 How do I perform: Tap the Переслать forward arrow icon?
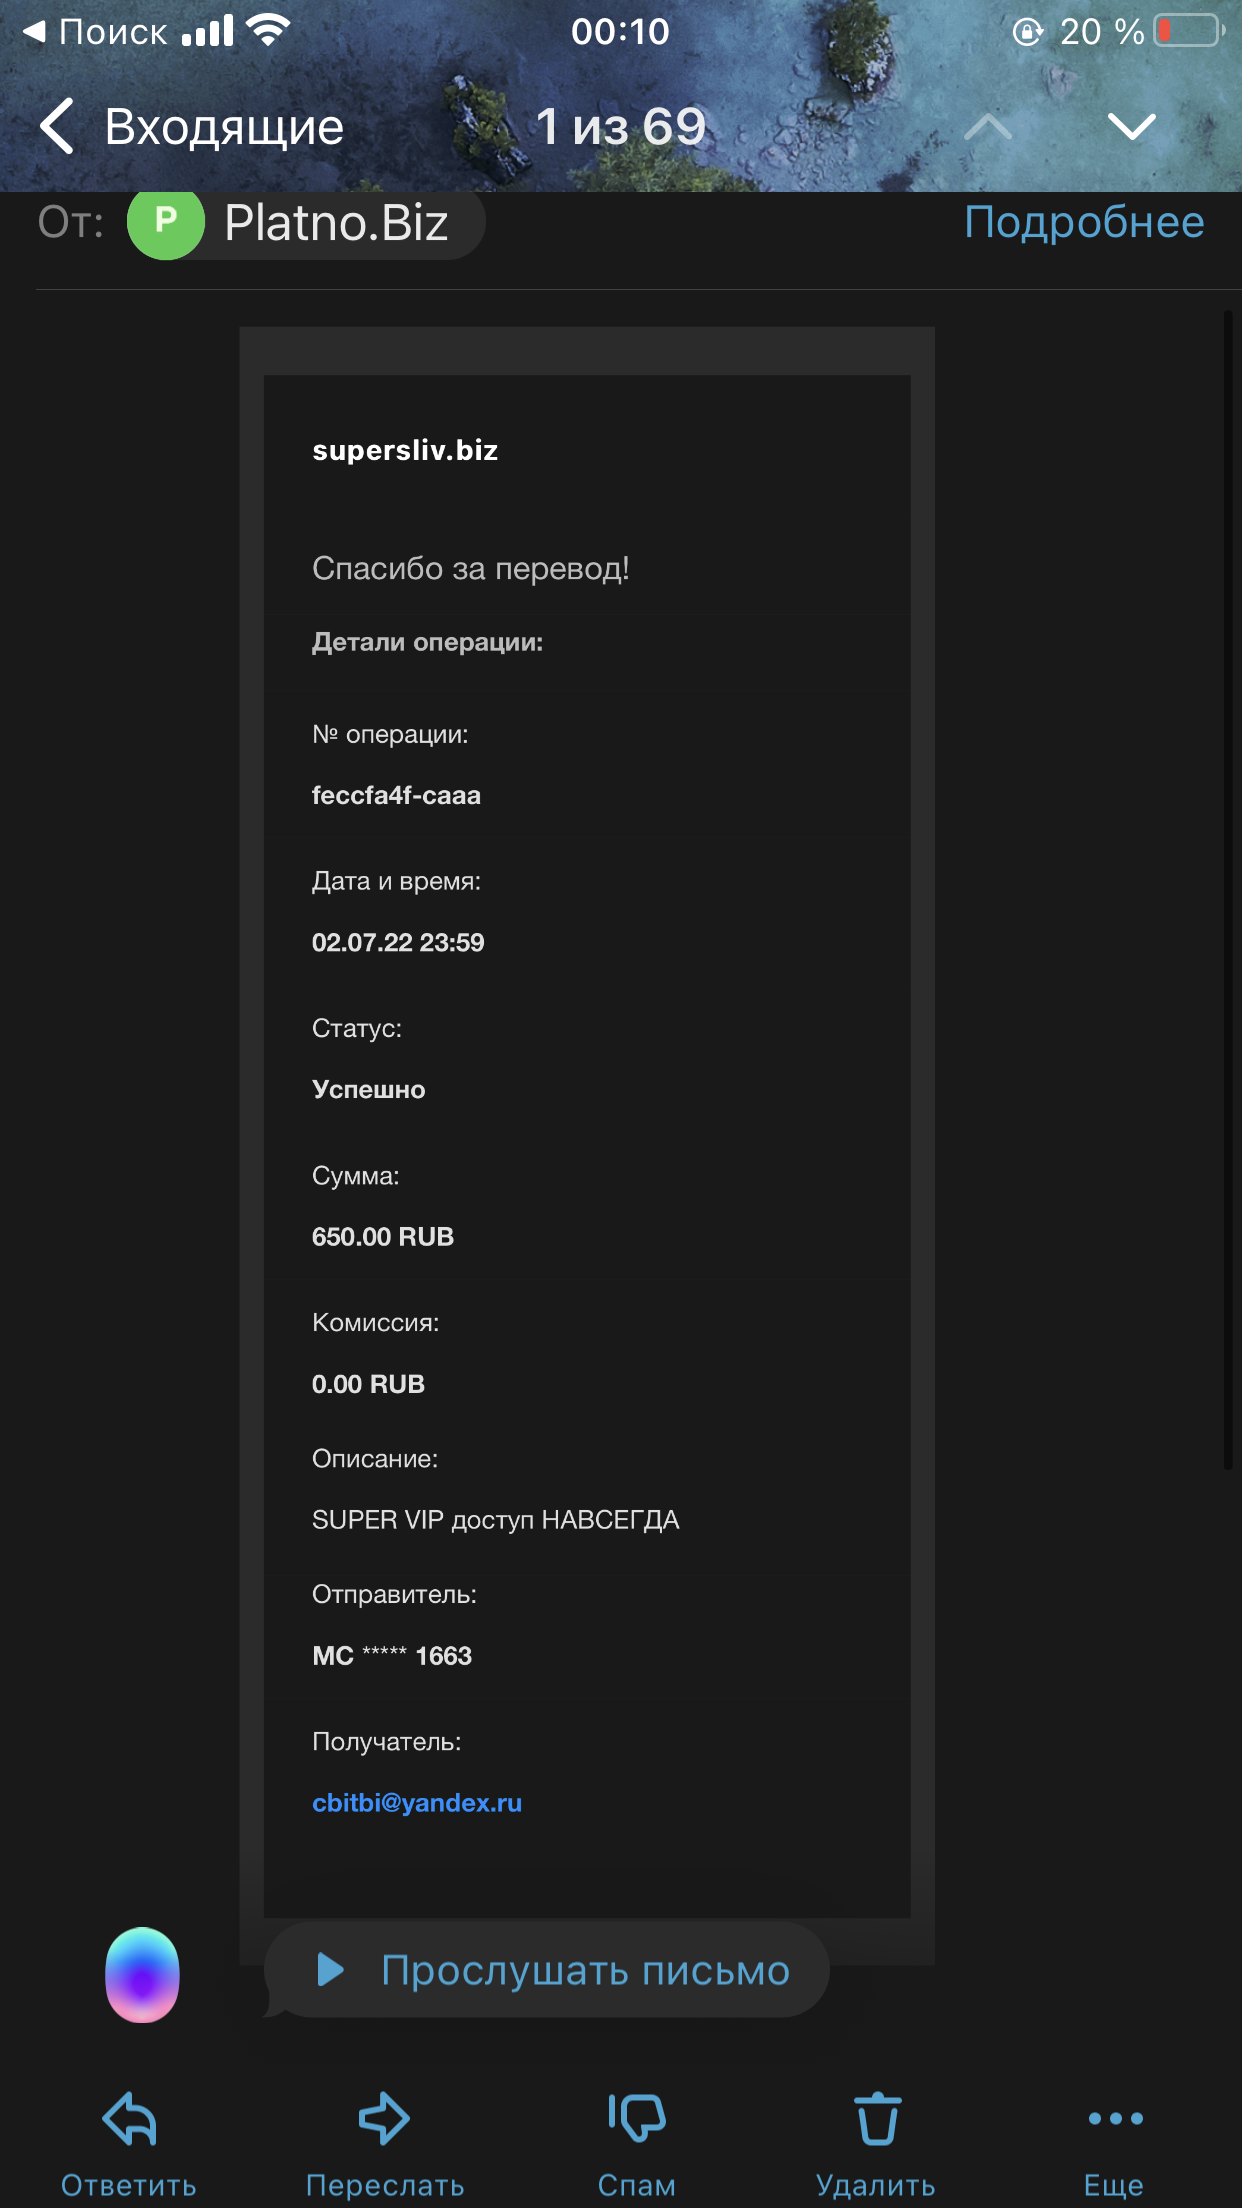384,2118
